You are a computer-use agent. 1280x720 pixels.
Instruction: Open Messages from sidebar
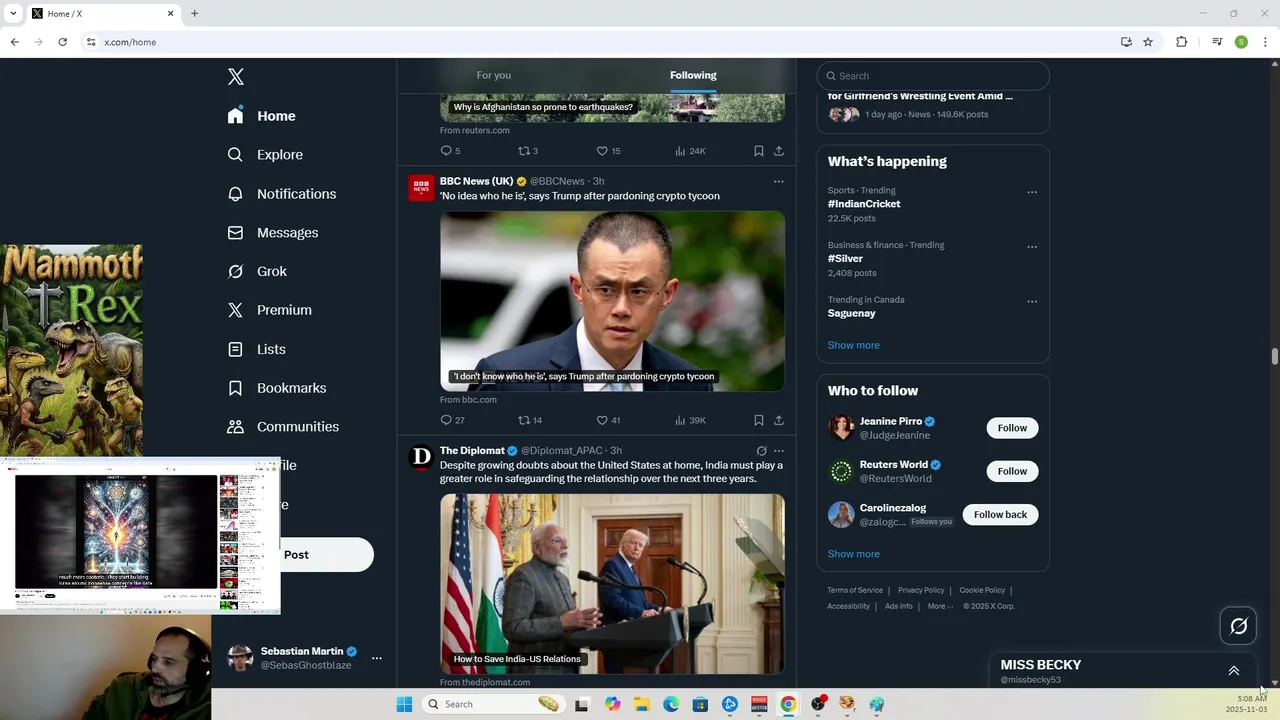coord(273,233)
